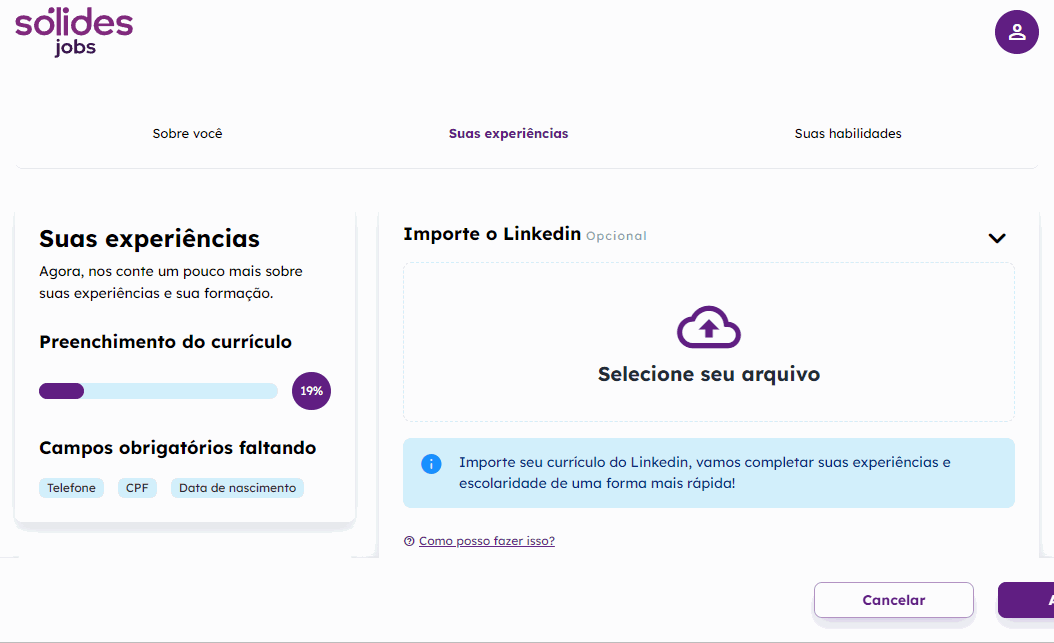Click the résumé completion progress bar
Image resolution: width=1054 pixels, height=643 pixels.
click(158, 391)
